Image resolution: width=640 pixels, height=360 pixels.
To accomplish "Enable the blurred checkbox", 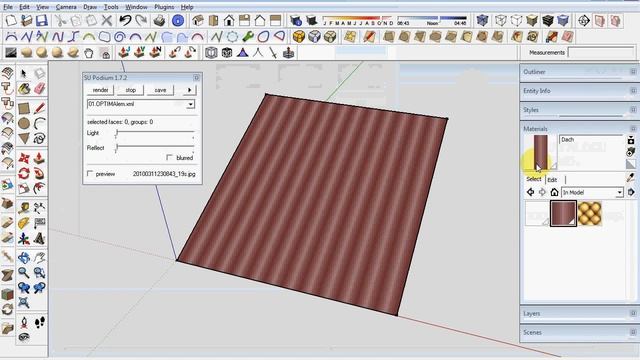I will point(169,158).
